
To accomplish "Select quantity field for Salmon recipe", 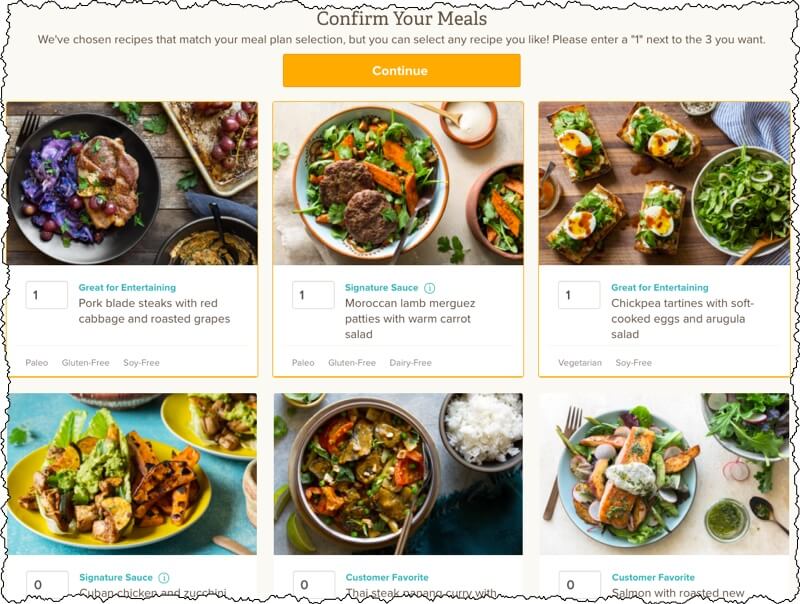I will tap(580, 584).
